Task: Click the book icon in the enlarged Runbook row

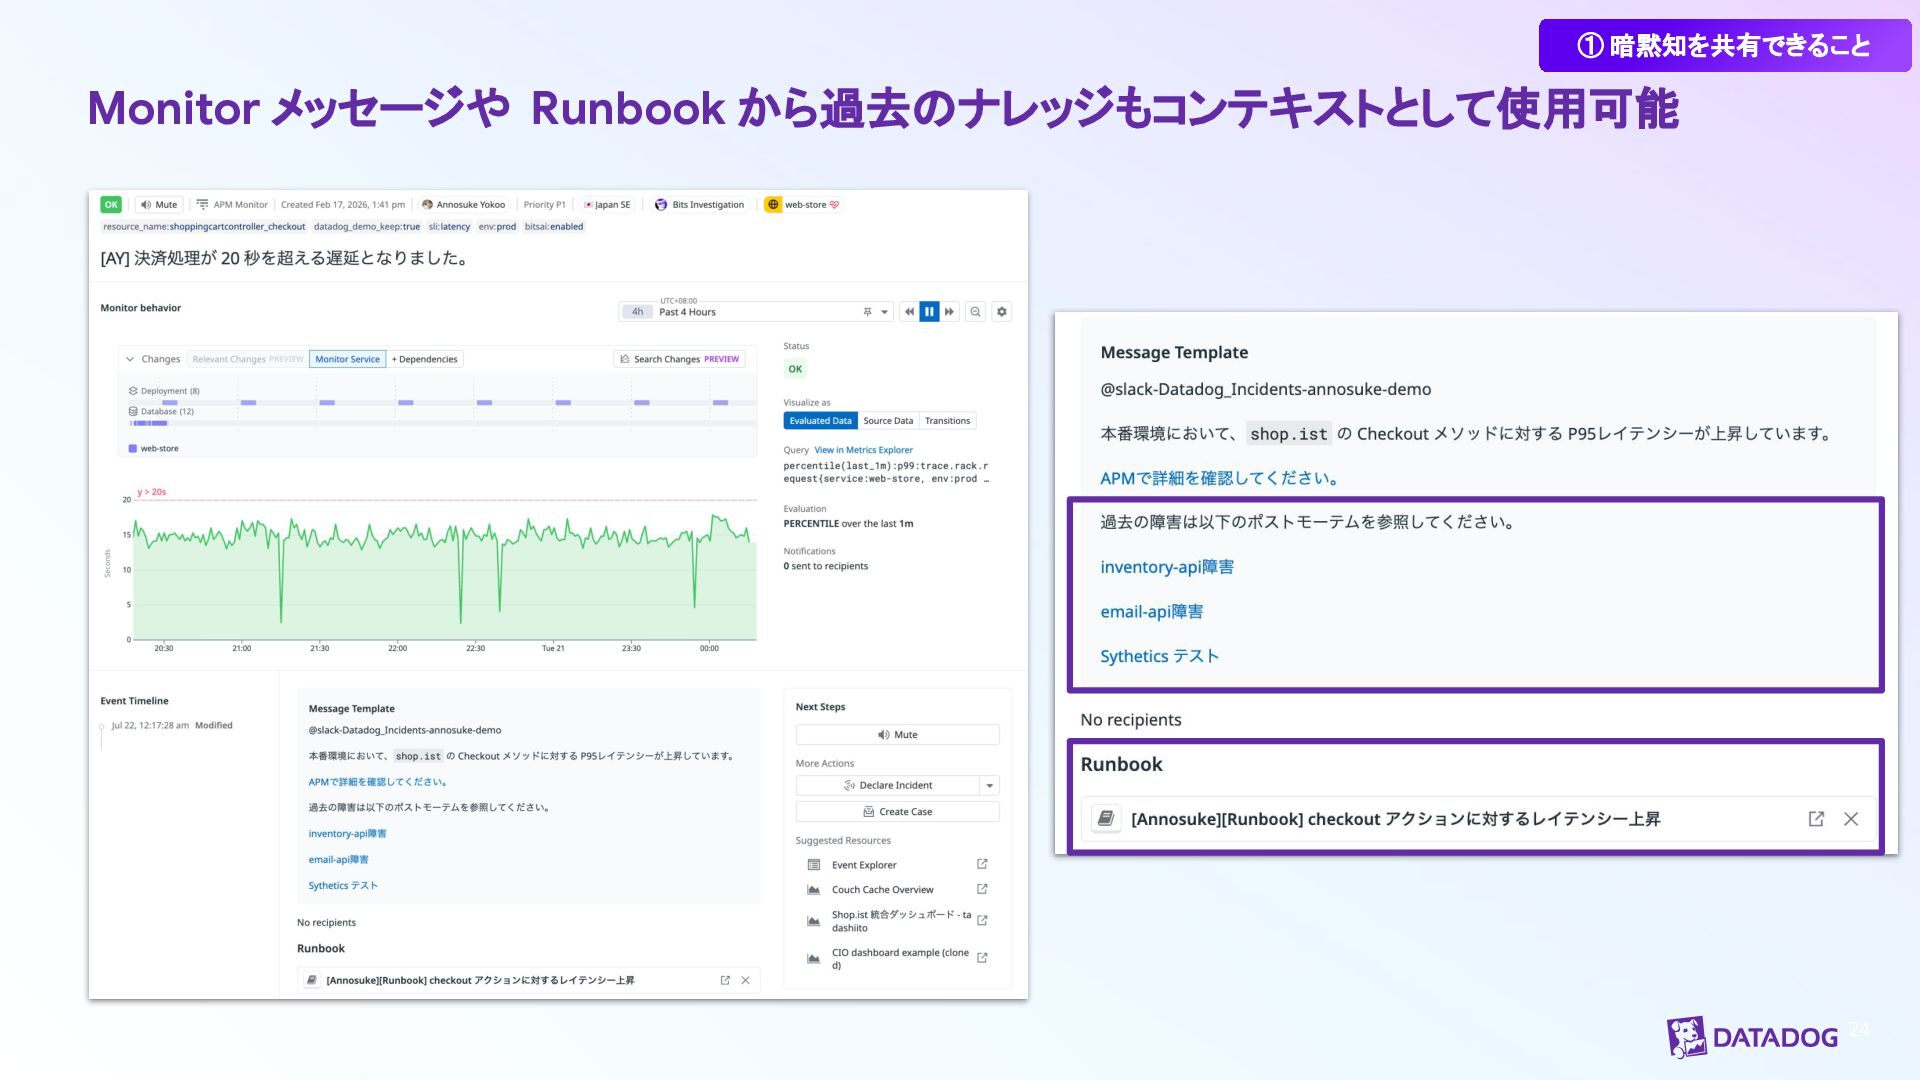Action: click(1106, 819)
